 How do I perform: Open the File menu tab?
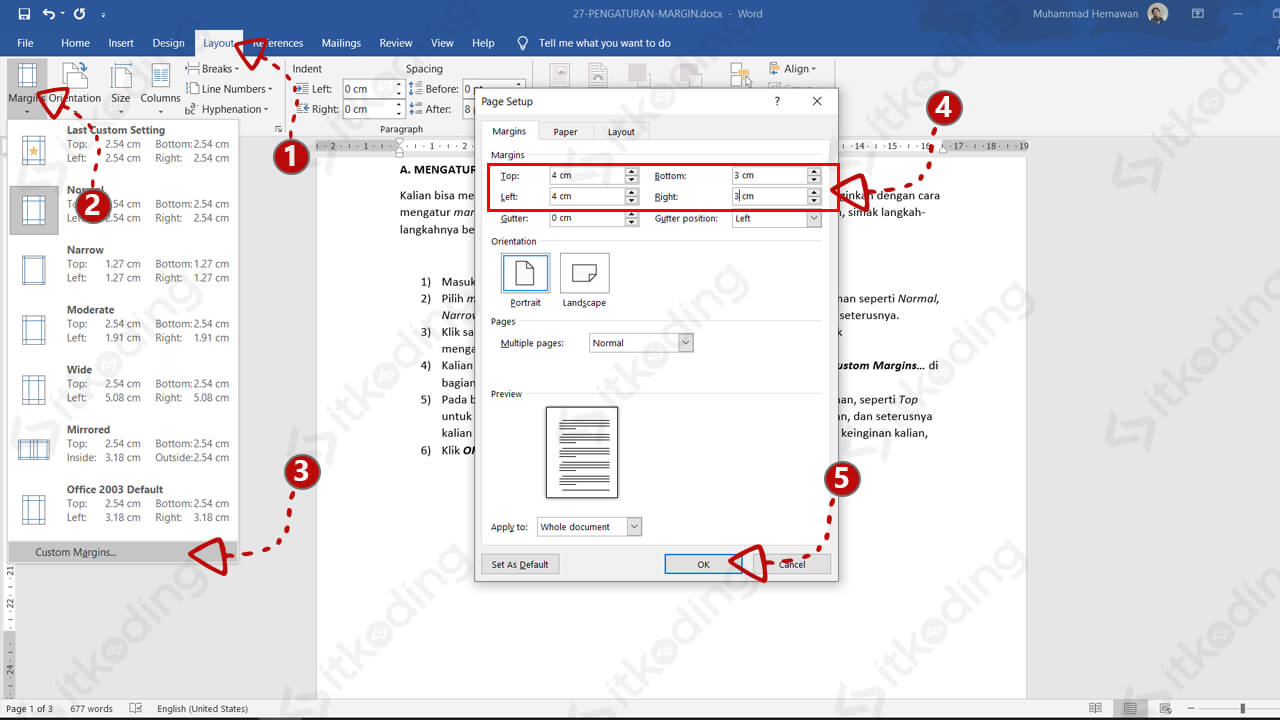click(25, 43)
